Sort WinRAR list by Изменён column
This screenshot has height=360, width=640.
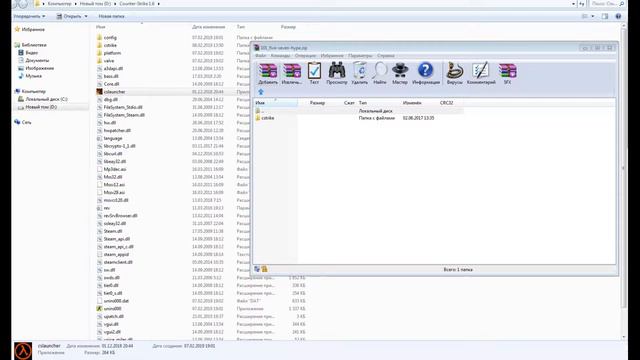click(x=412, y=103)
